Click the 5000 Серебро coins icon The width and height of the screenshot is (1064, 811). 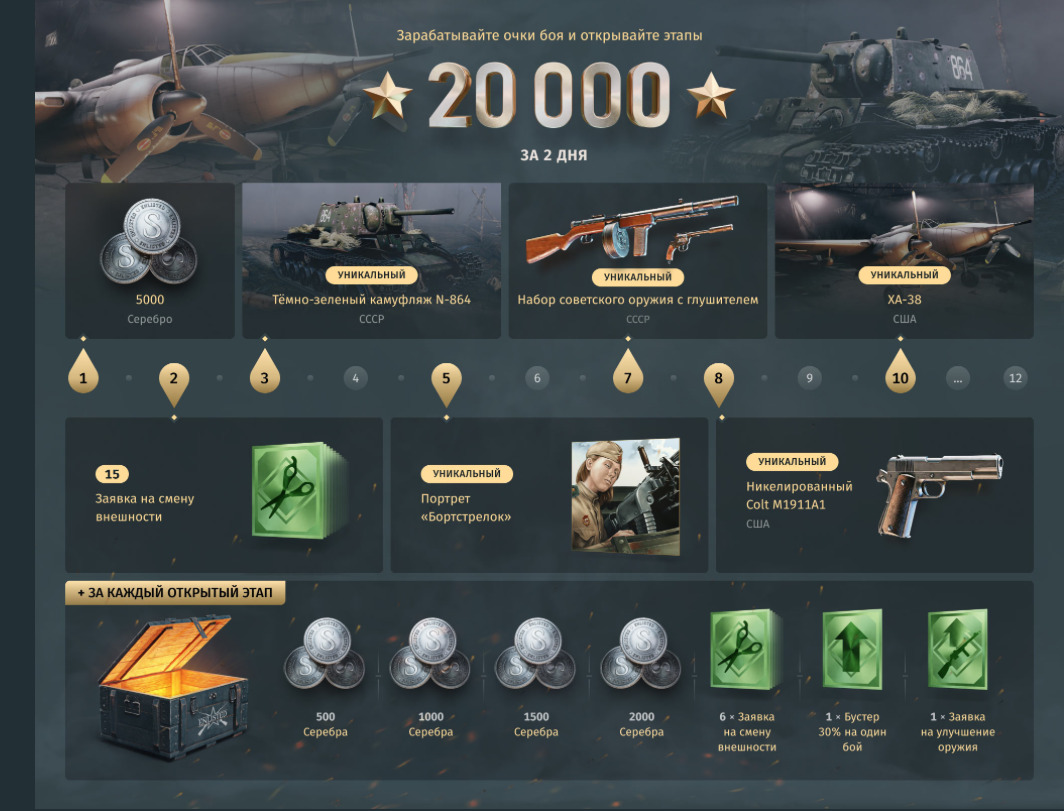(149, 242)
